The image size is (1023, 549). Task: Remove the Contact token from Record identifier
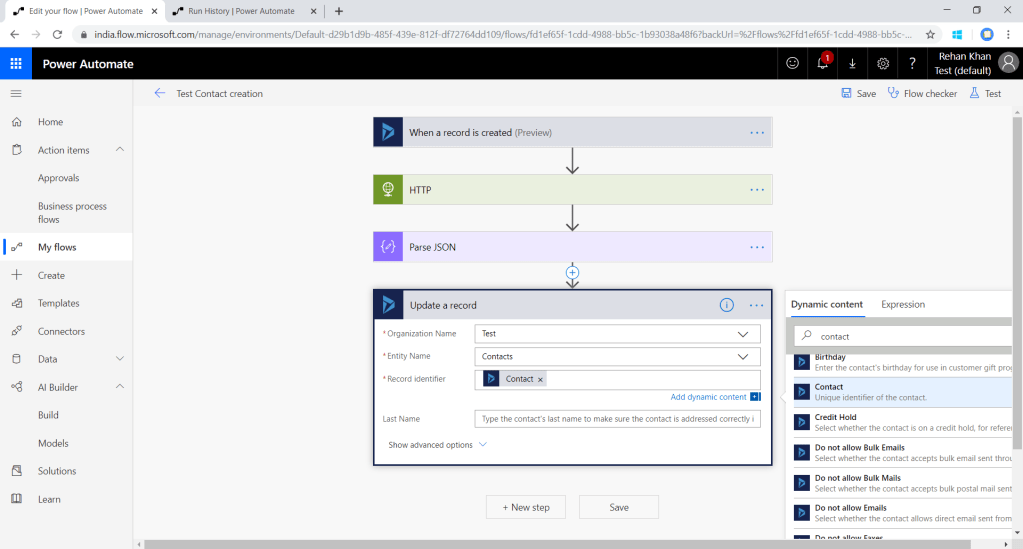541,380
